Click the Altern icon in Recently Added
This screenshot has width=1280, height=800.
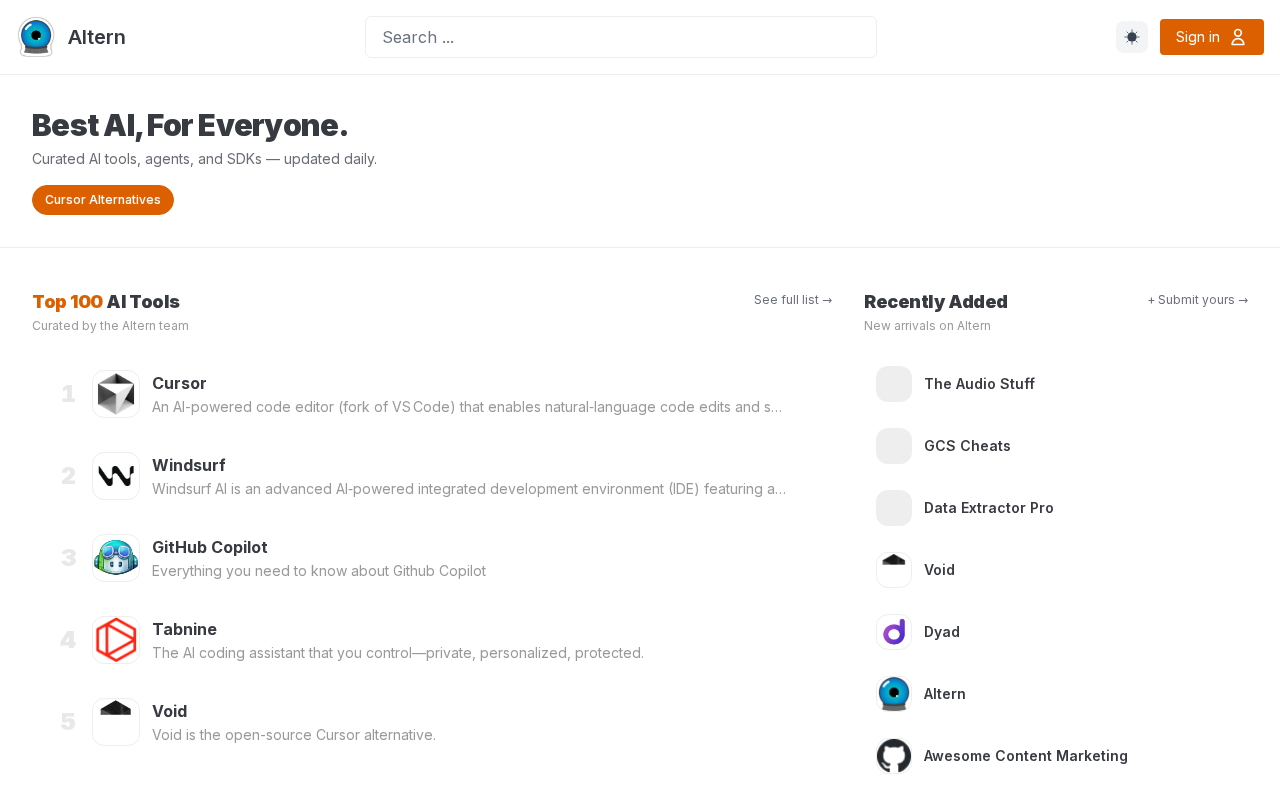click(894, 694)
